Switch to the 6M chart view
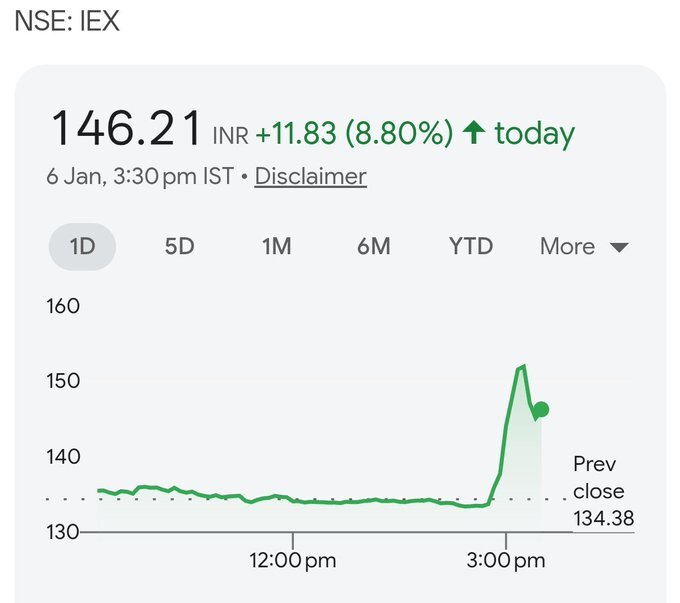Image resolution: width=680 pixels, height=603 pixels. coord(373,247)
